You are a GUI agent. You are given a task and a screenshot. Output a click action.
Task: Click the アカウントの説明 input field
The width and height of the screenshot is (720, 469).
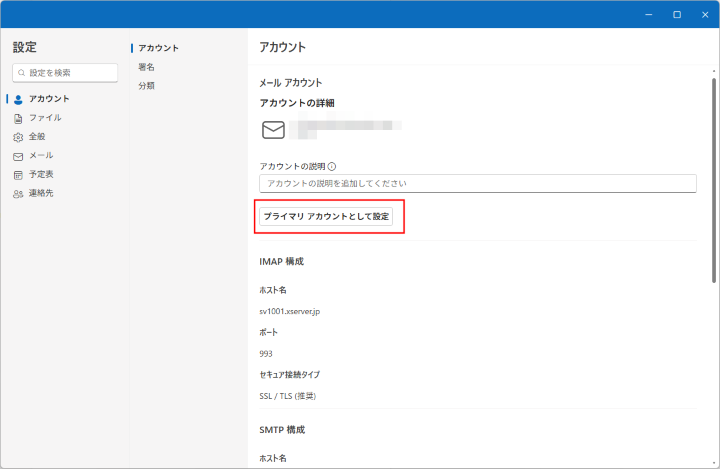point(478,183)
